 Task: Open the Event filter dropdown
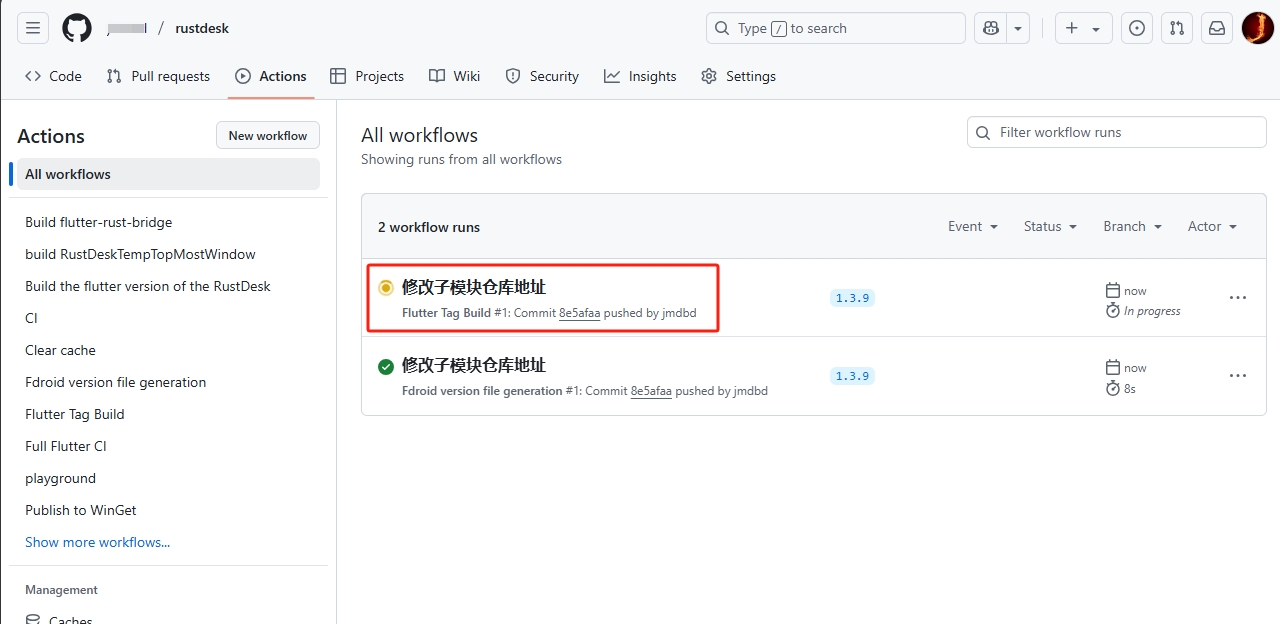pyautogui.click(x=973, y=226)
